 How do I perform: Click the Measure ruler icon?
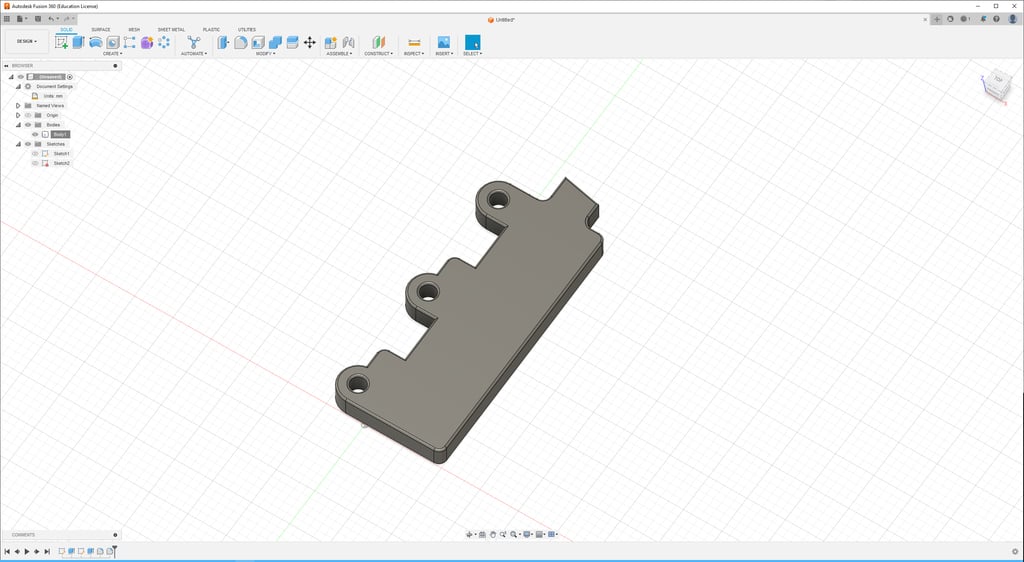pyautogui.click(x=413, y=42)
